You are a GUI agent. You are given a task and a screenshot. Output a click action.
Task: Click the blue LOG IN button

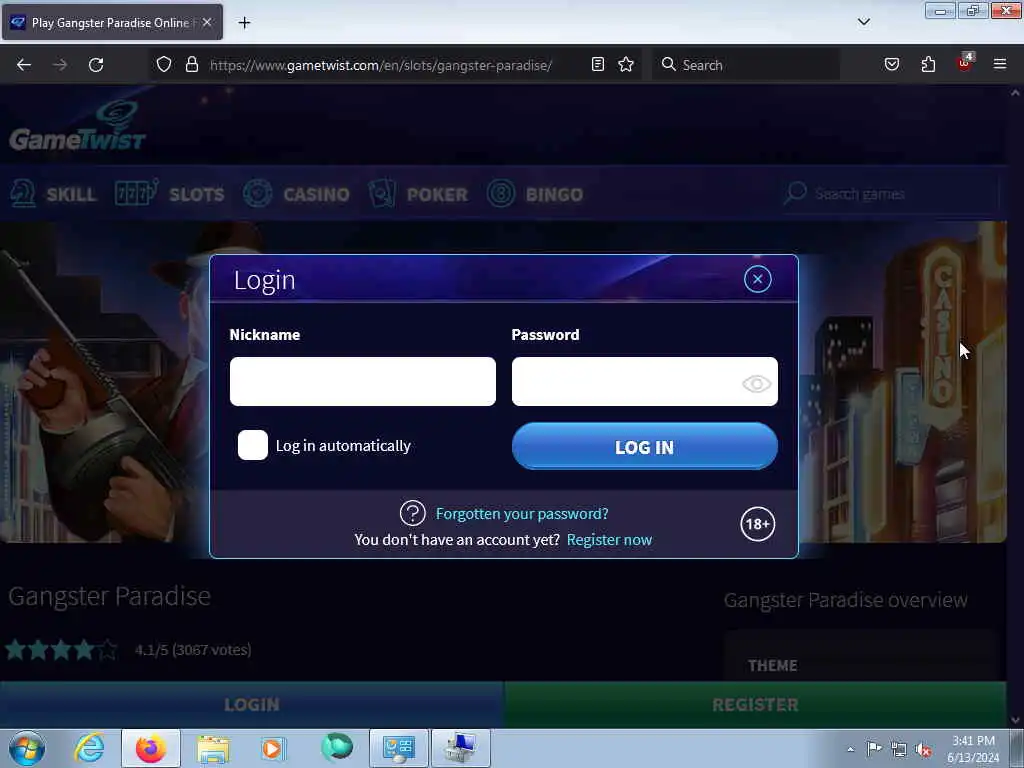[x=645, y=447]
